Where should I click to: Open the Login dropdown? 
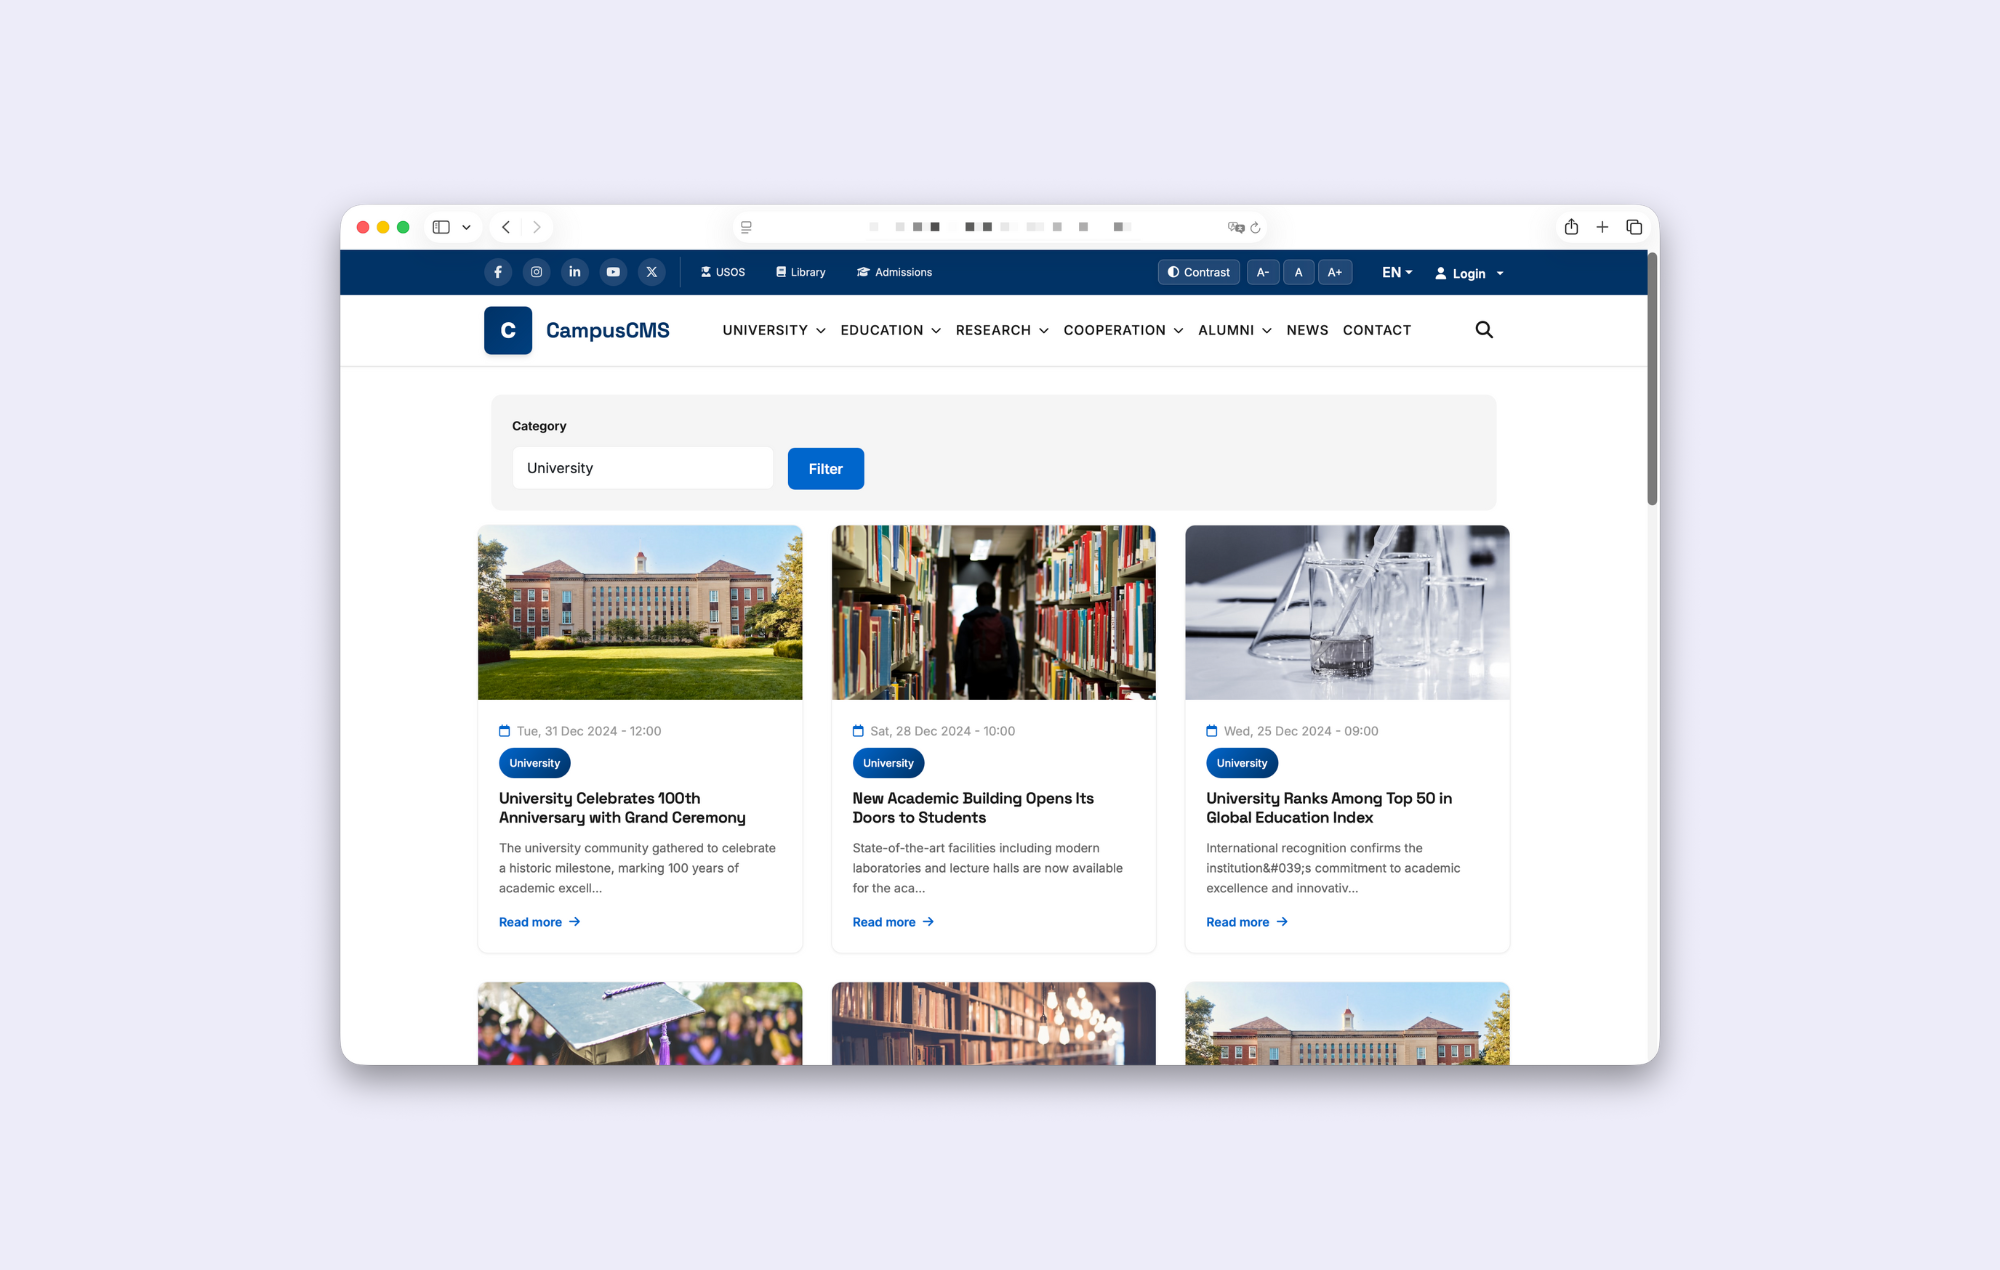click(1467, 272)
